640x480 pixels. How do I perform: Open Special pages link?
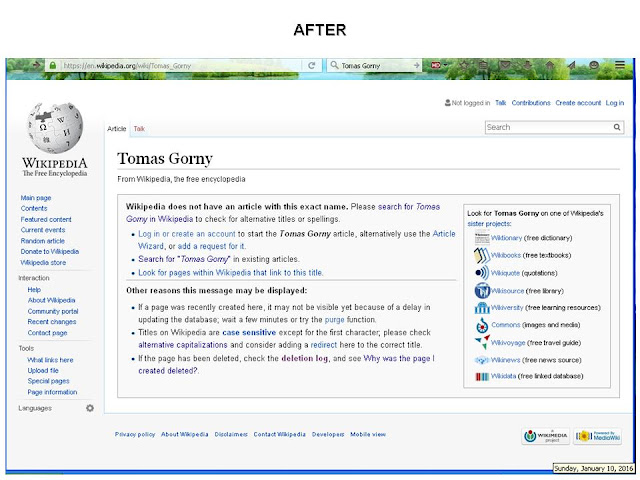(48, 381)
